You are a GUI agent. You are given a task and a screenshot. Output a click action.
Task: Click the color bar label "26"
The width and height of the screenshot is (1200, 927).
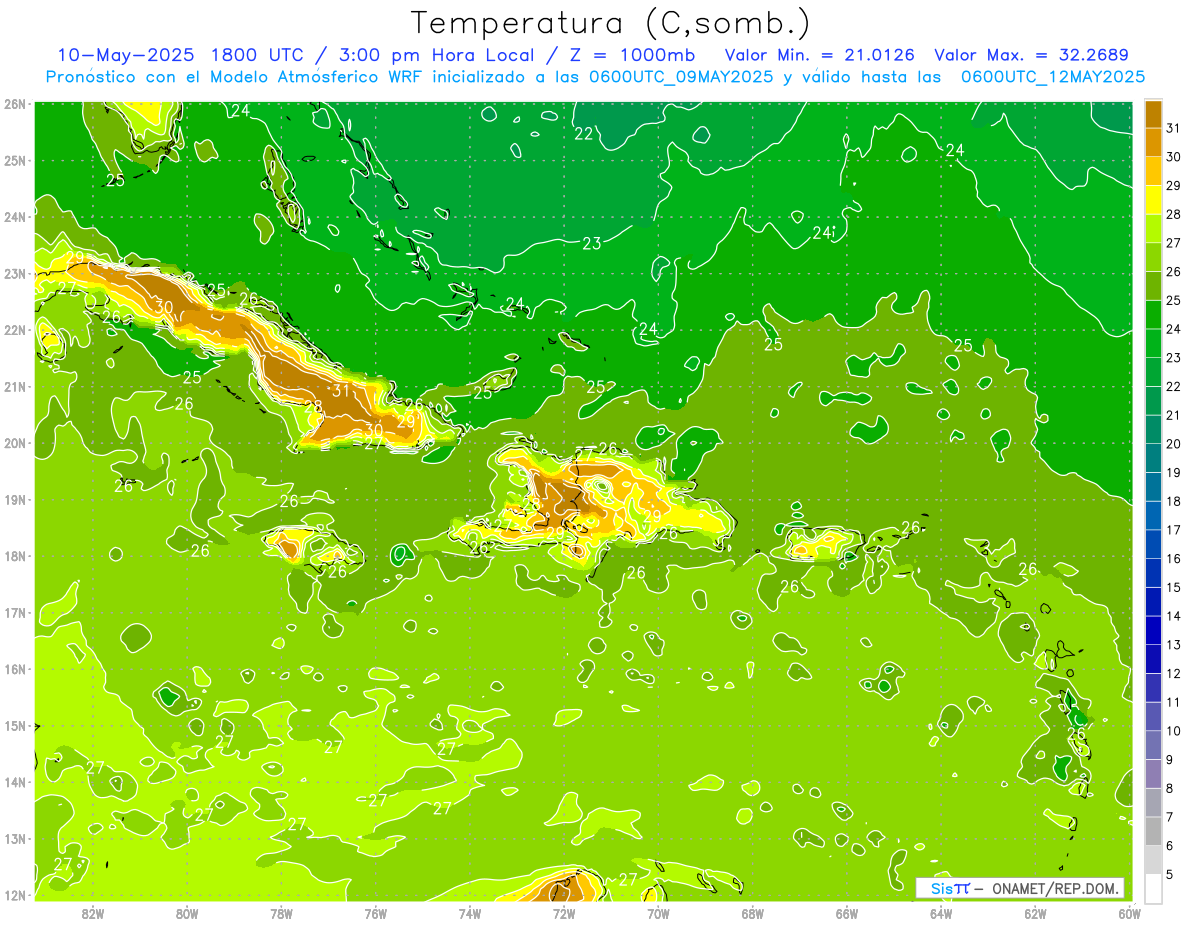[1174, 272]
